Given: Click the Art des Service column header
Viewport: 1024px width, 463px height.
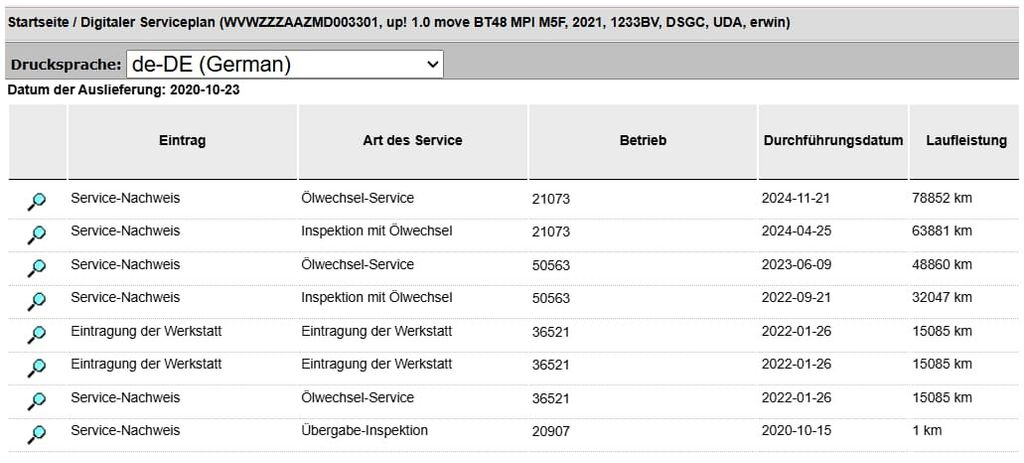Looking at the screenshot, I should click(x=412, y=141).
